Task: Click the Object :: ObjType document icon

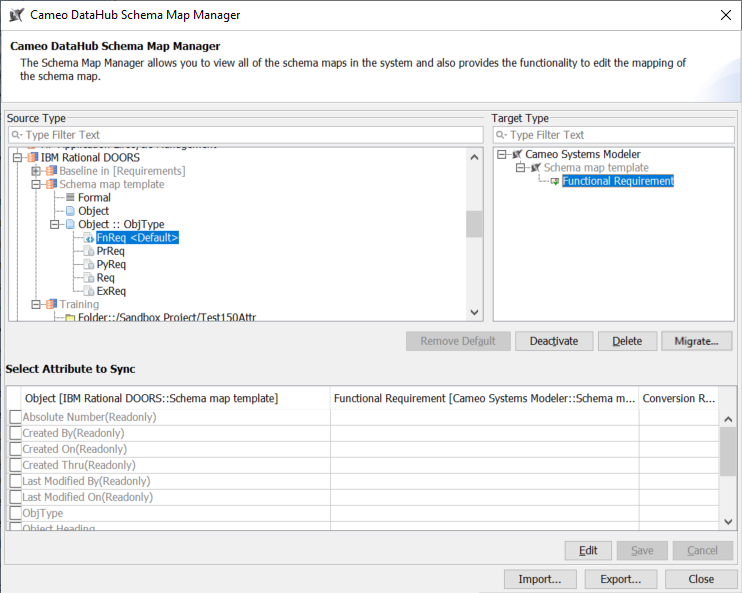Action: [x=70, y=224]
